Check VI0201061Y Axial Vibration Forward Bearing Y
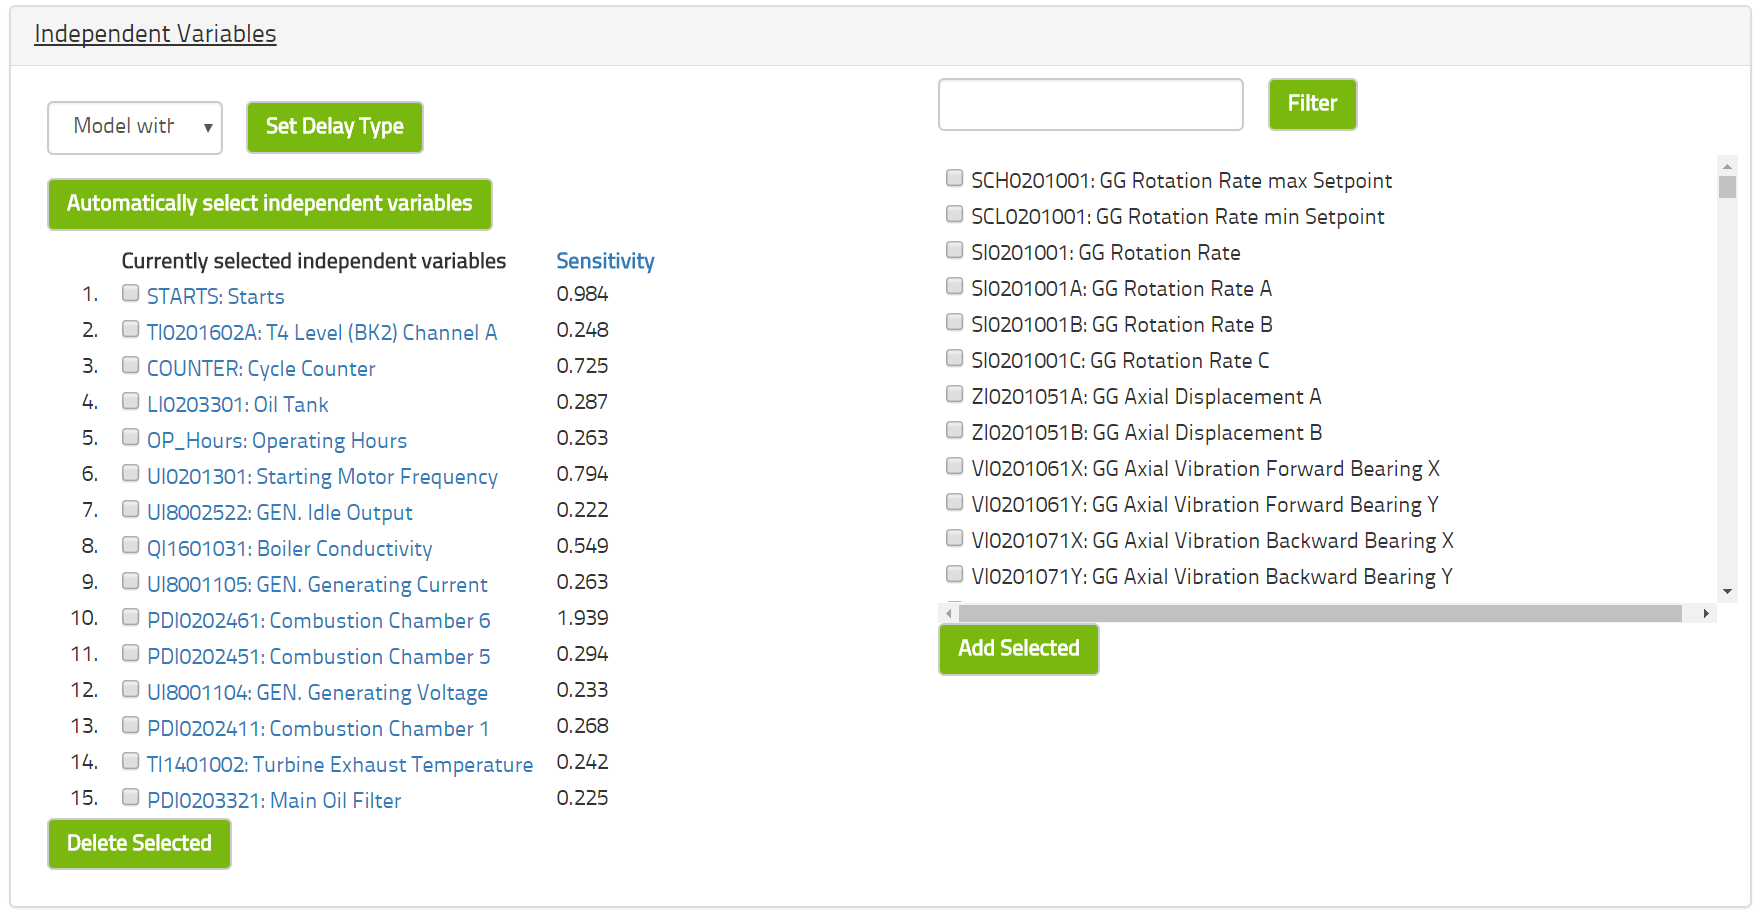 (955, 502)
